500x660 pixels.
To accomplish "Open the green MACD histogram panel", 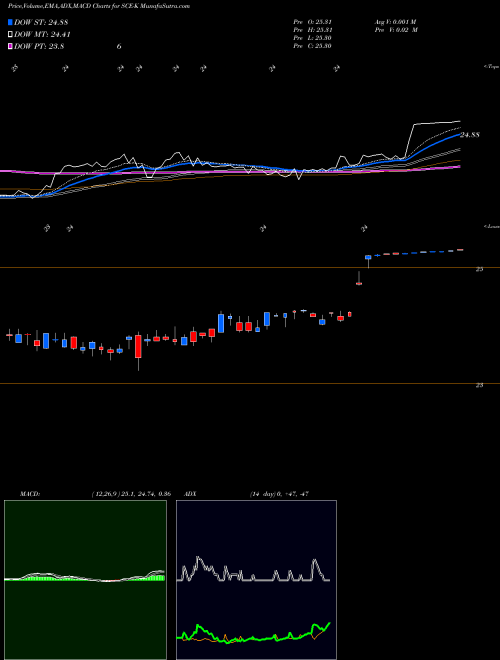I will tap(85, 580).
